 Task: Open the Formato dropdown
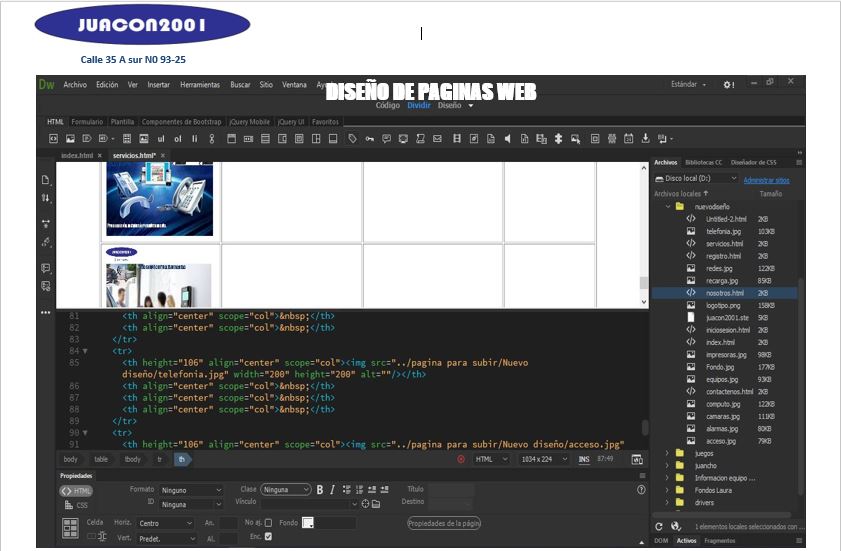[191, 490]
